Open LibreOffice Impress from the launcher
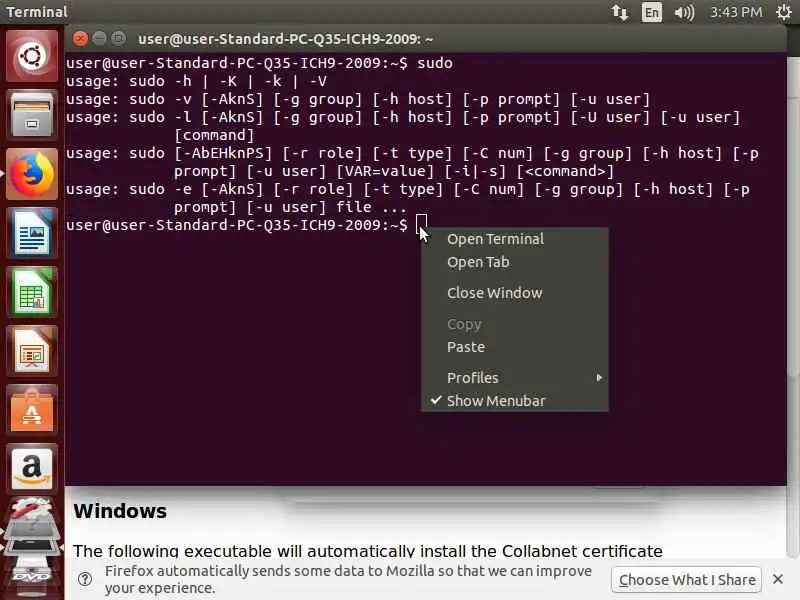Screen dimensions: 800x600 tap(32, 351)
